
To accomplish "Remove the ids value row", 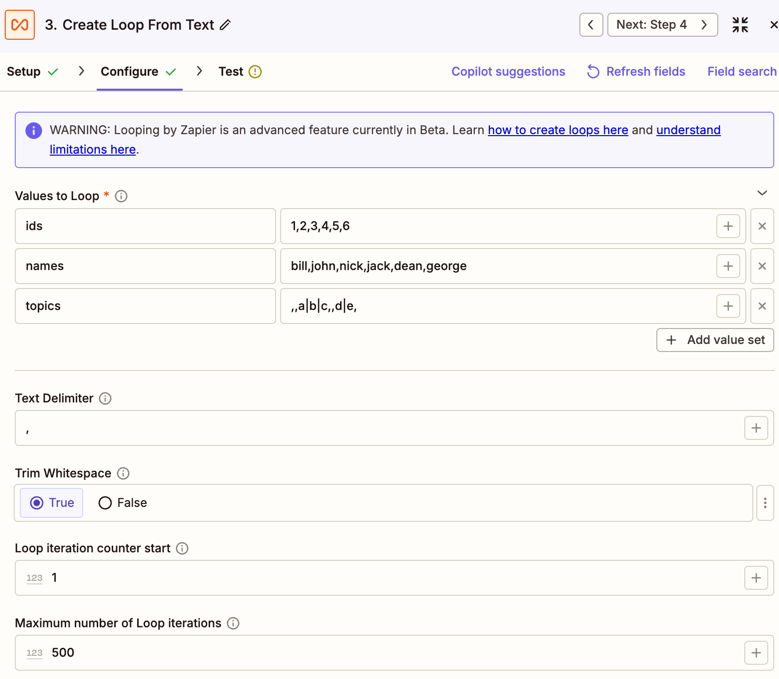I will point(762,226).
